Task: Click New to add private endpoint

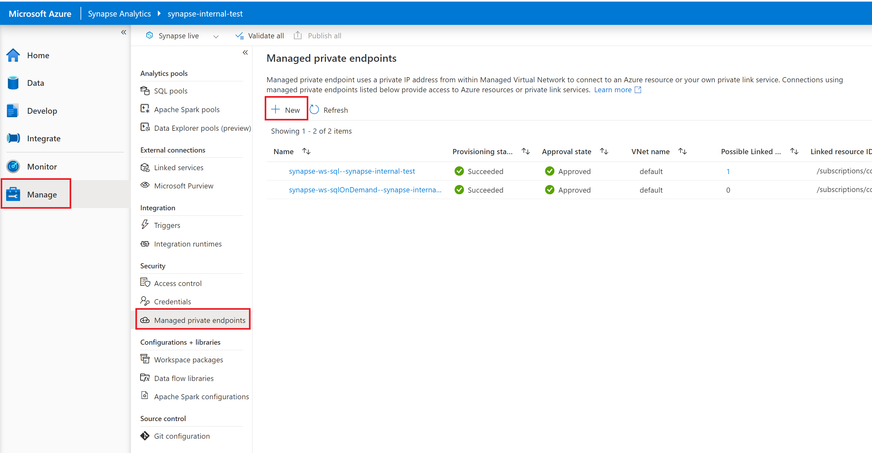Action: (x=286, y=109)
